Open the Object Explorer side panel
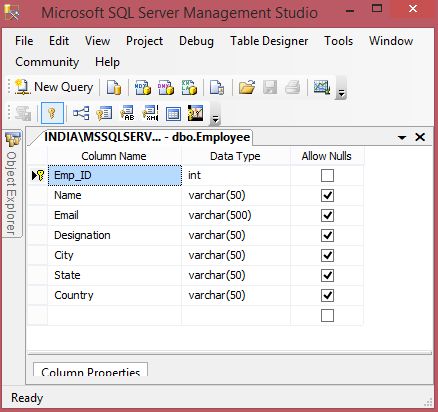438x412 pixels. click(x=12, y=184)
